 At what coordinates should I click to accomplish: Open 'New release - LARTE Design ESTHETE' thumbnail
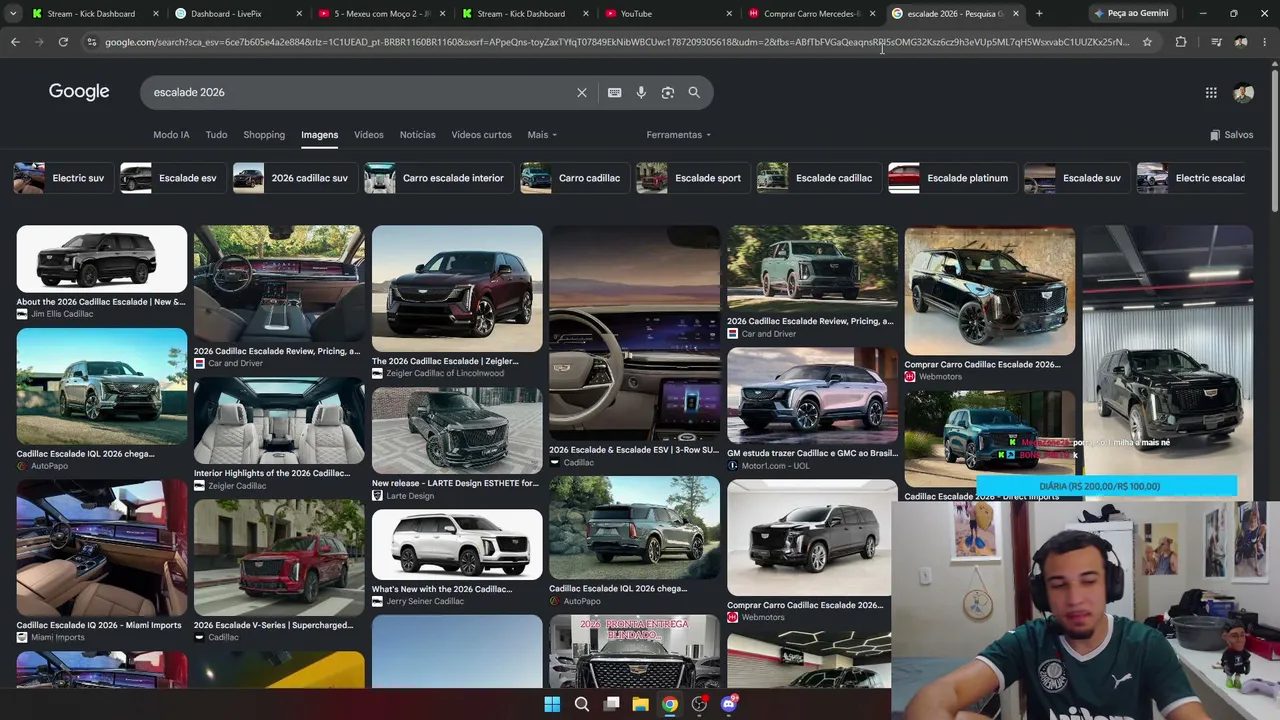coord(457,431)
